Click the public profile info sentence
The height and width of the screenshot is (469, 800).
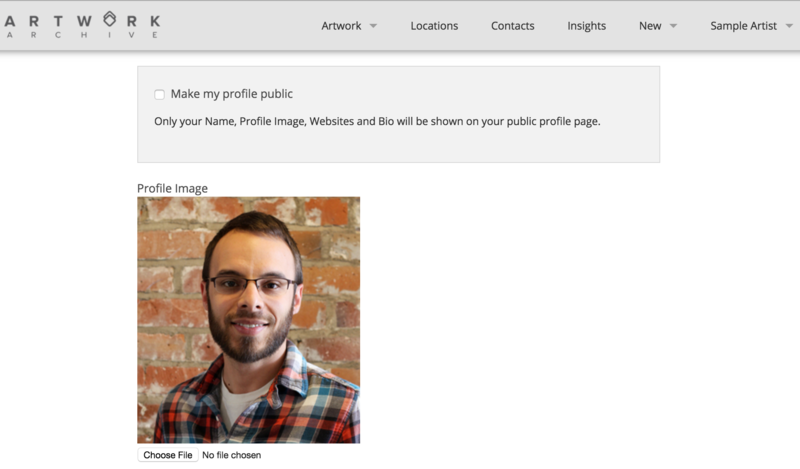tap(376, 122)
